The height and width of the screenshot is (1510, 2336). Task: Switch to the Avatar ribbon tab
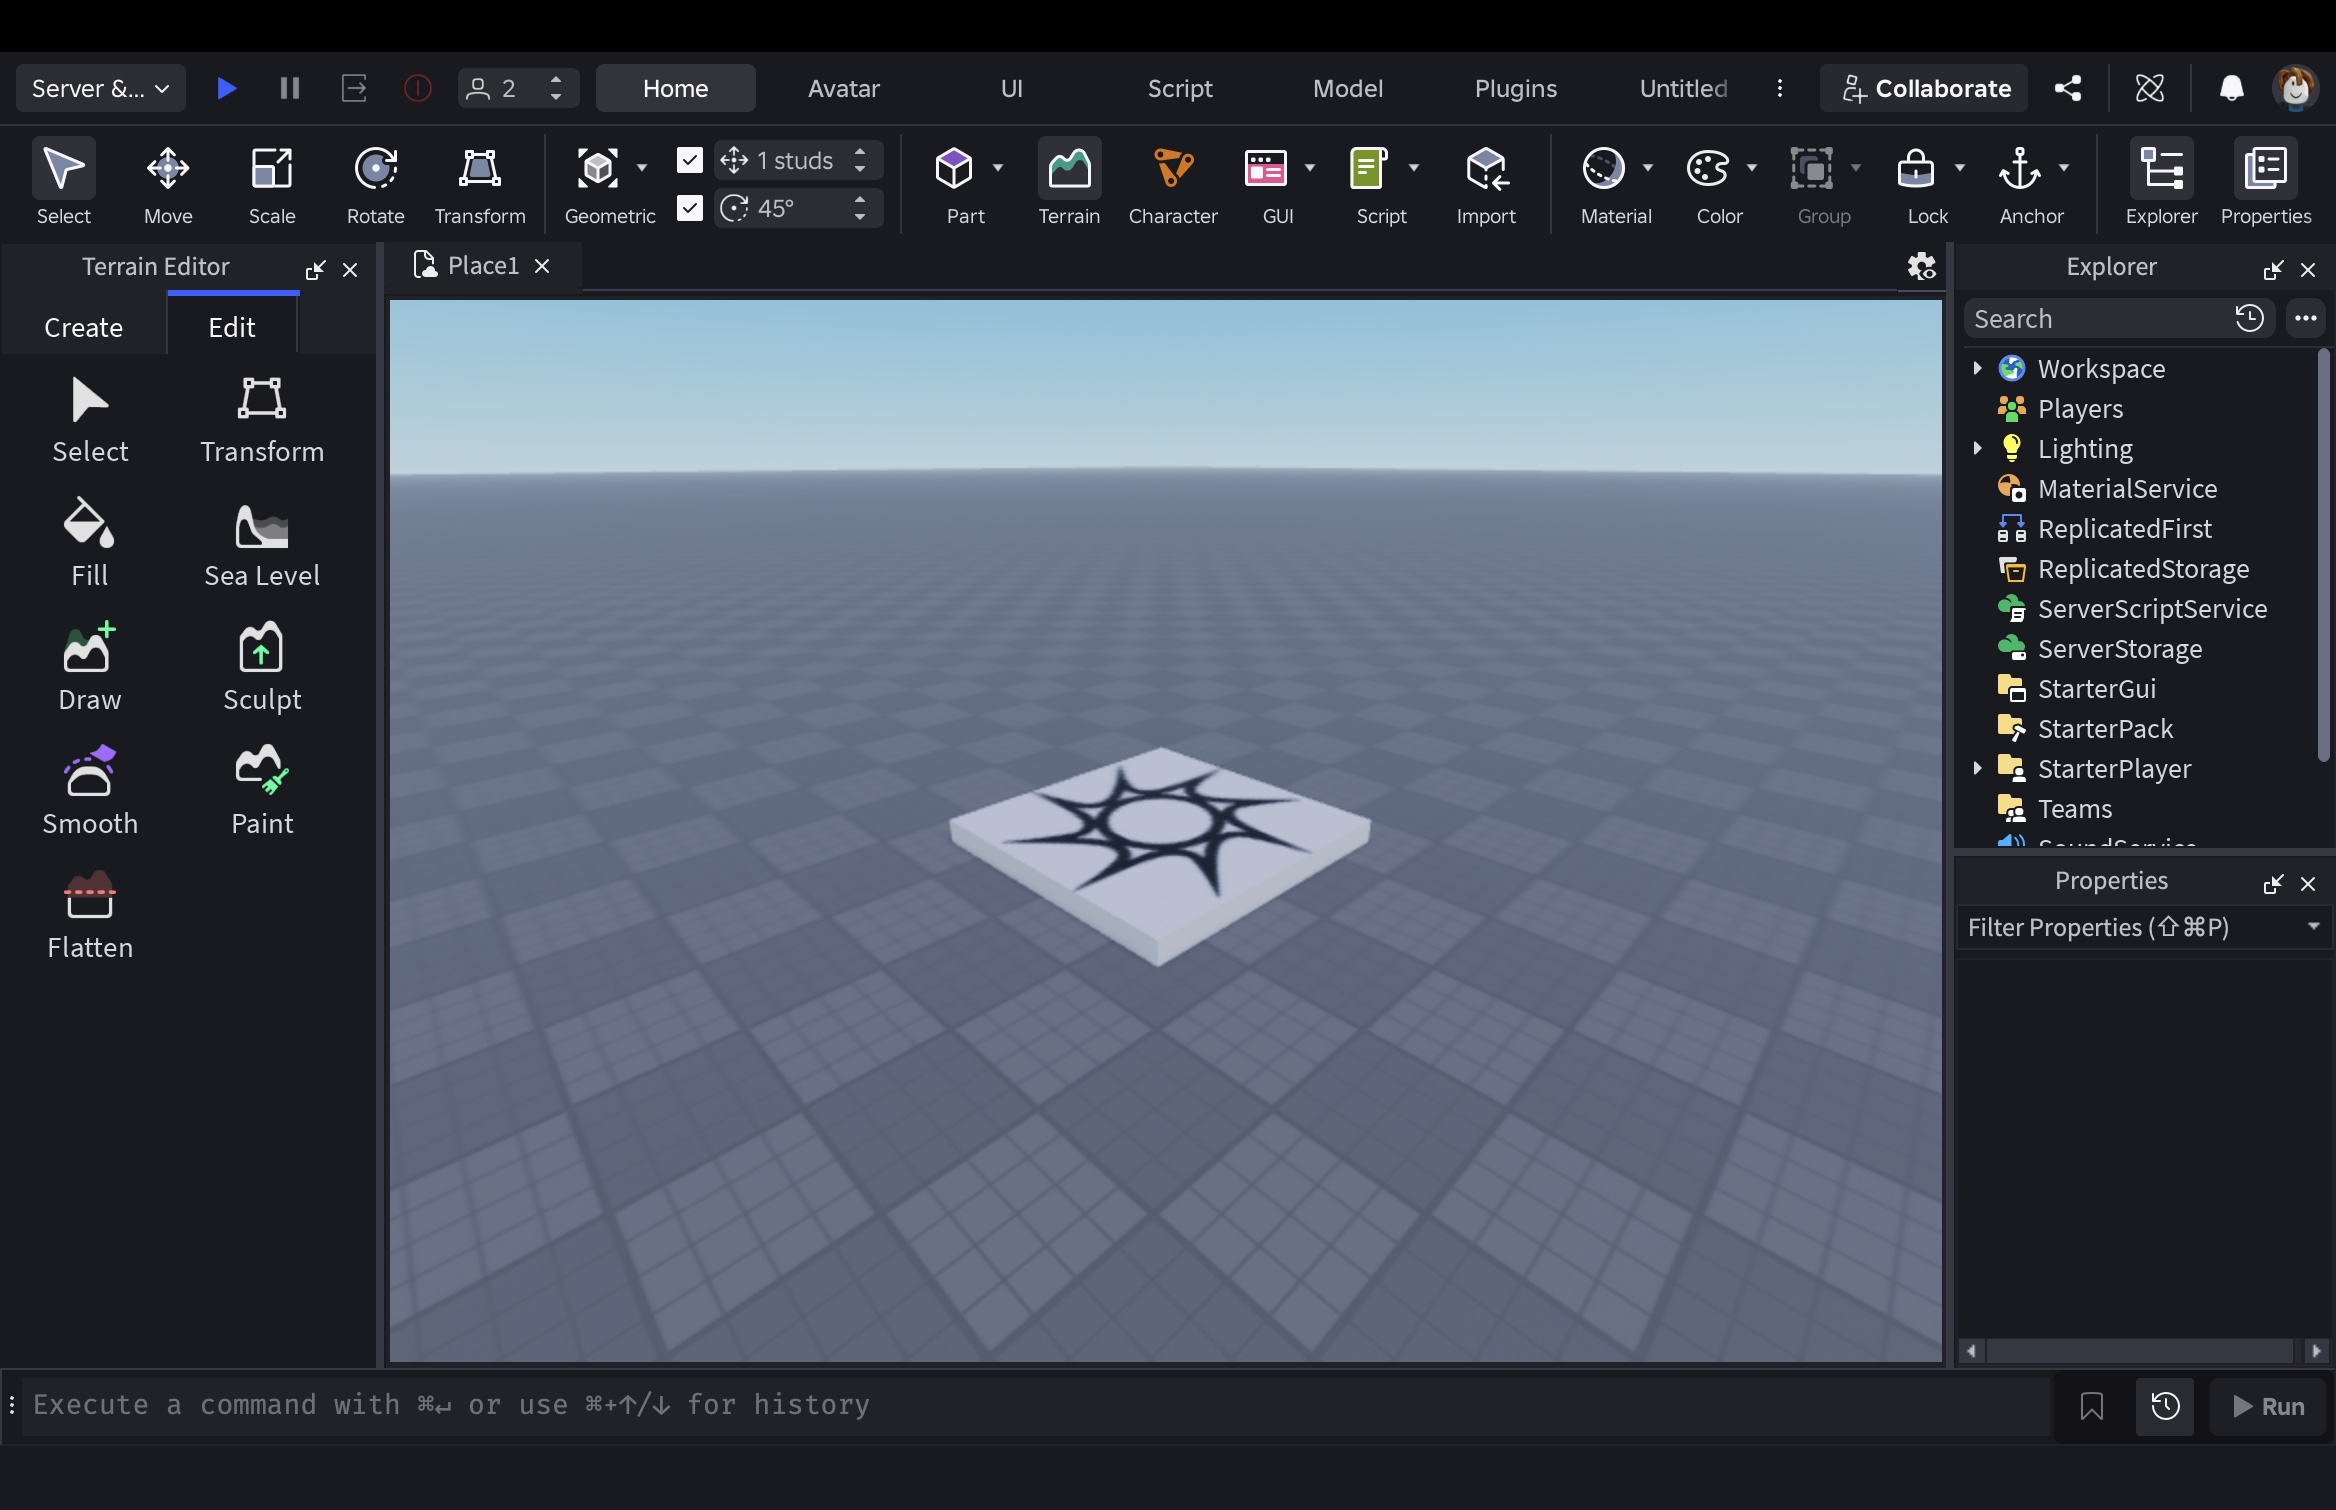pos(843,88)
